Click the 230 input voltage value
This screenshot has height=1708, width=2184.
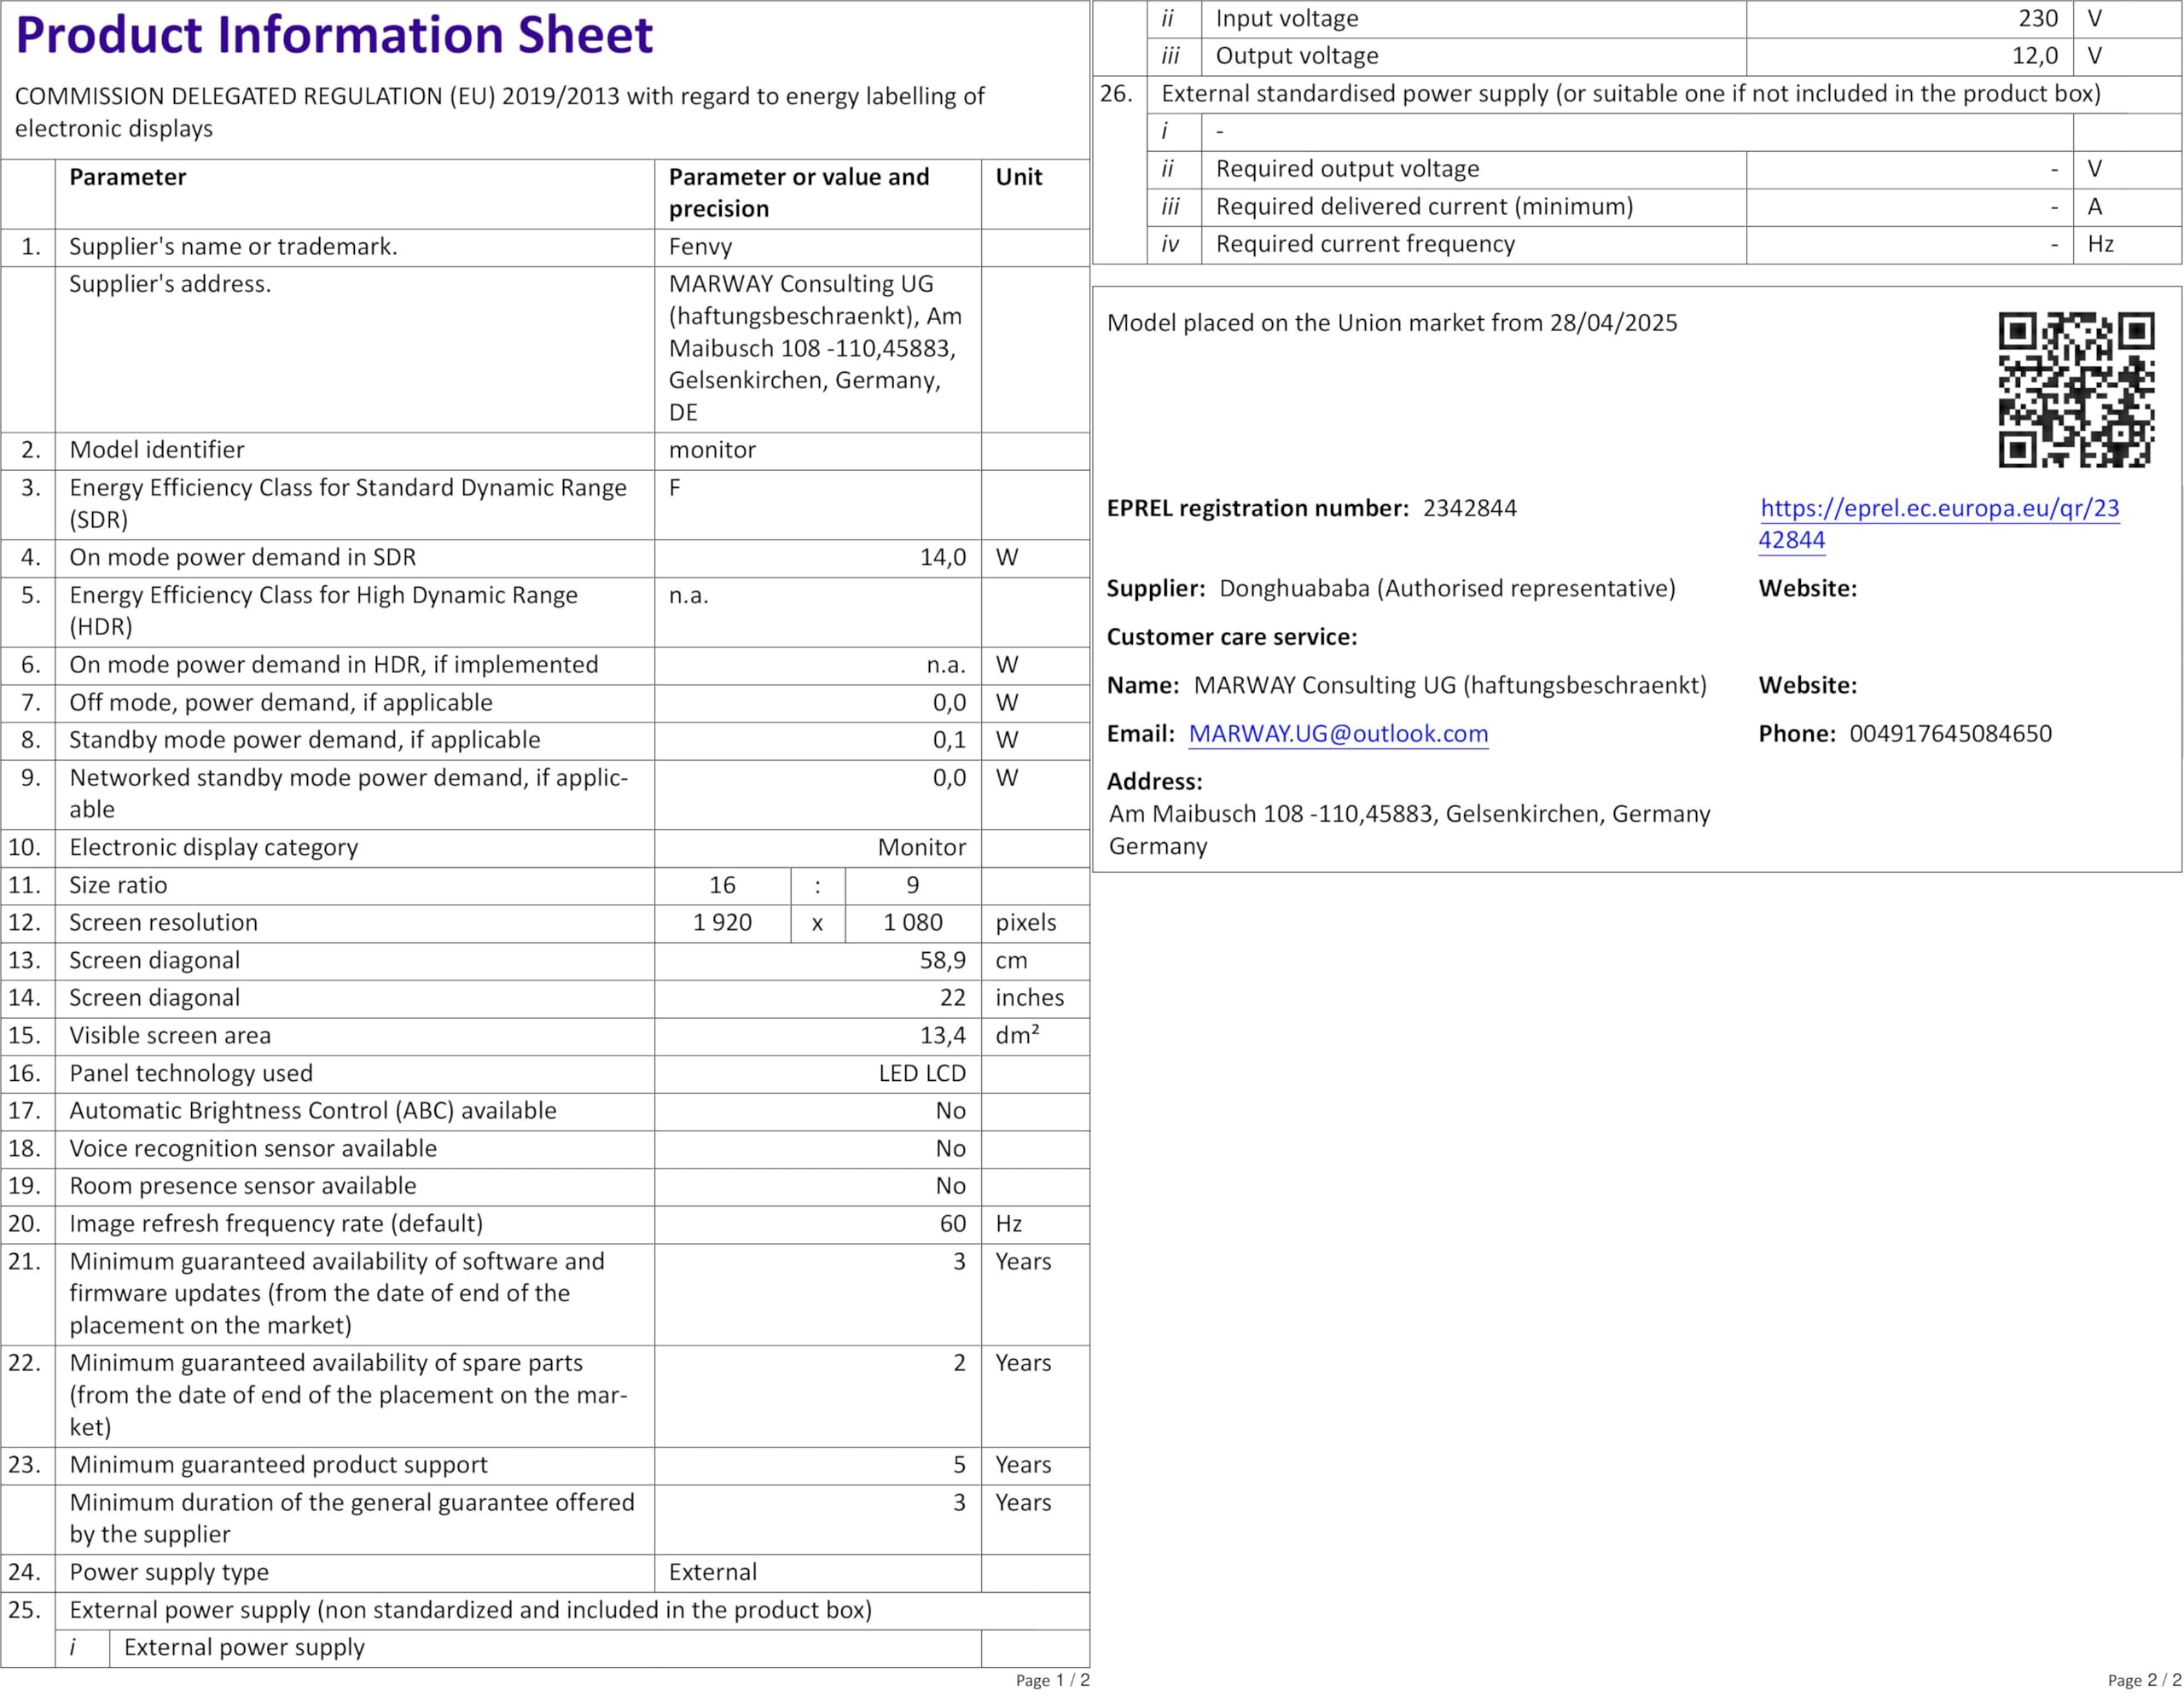click(2037, 19)
